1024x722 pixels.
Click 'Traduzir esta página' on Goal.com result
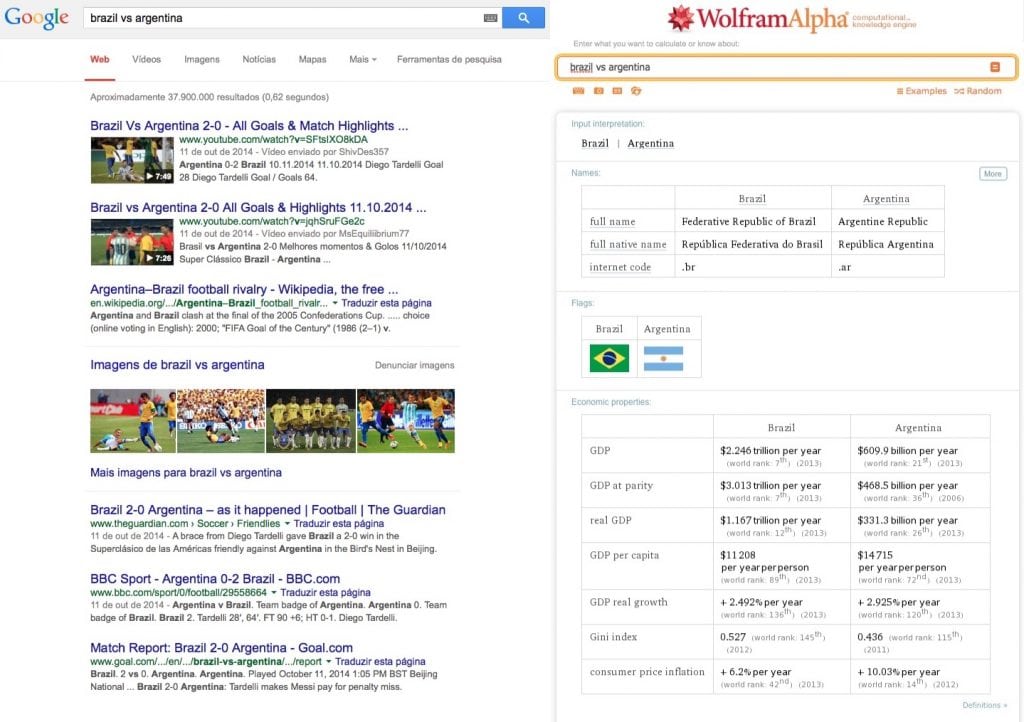click(380, 662)
